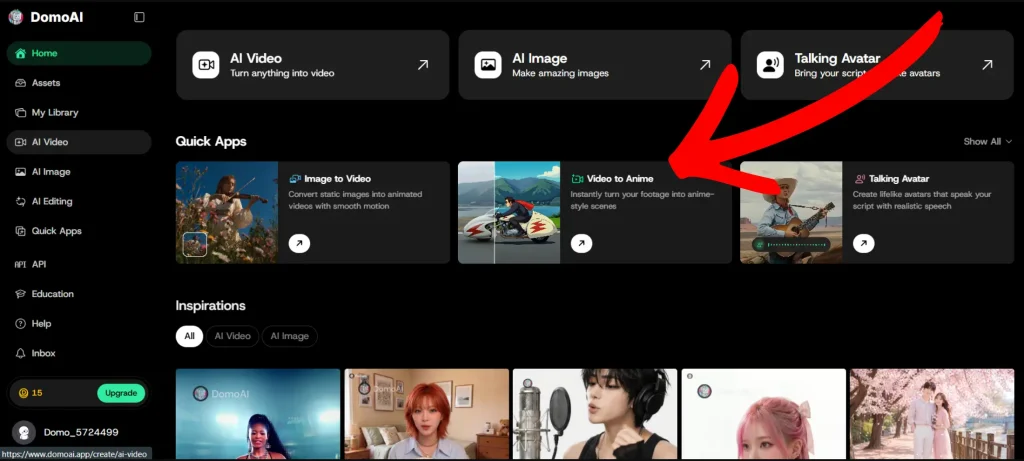The height and width of the screenshot is (461, 1024).
Task: Collapse the sidebar panel icon
Action: click(139, 18)
